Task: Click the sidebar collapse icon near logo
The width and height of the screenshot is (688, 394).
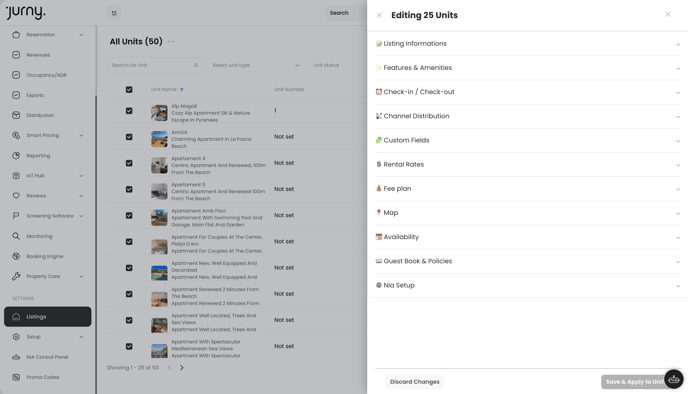Action: tap(114, 13)
